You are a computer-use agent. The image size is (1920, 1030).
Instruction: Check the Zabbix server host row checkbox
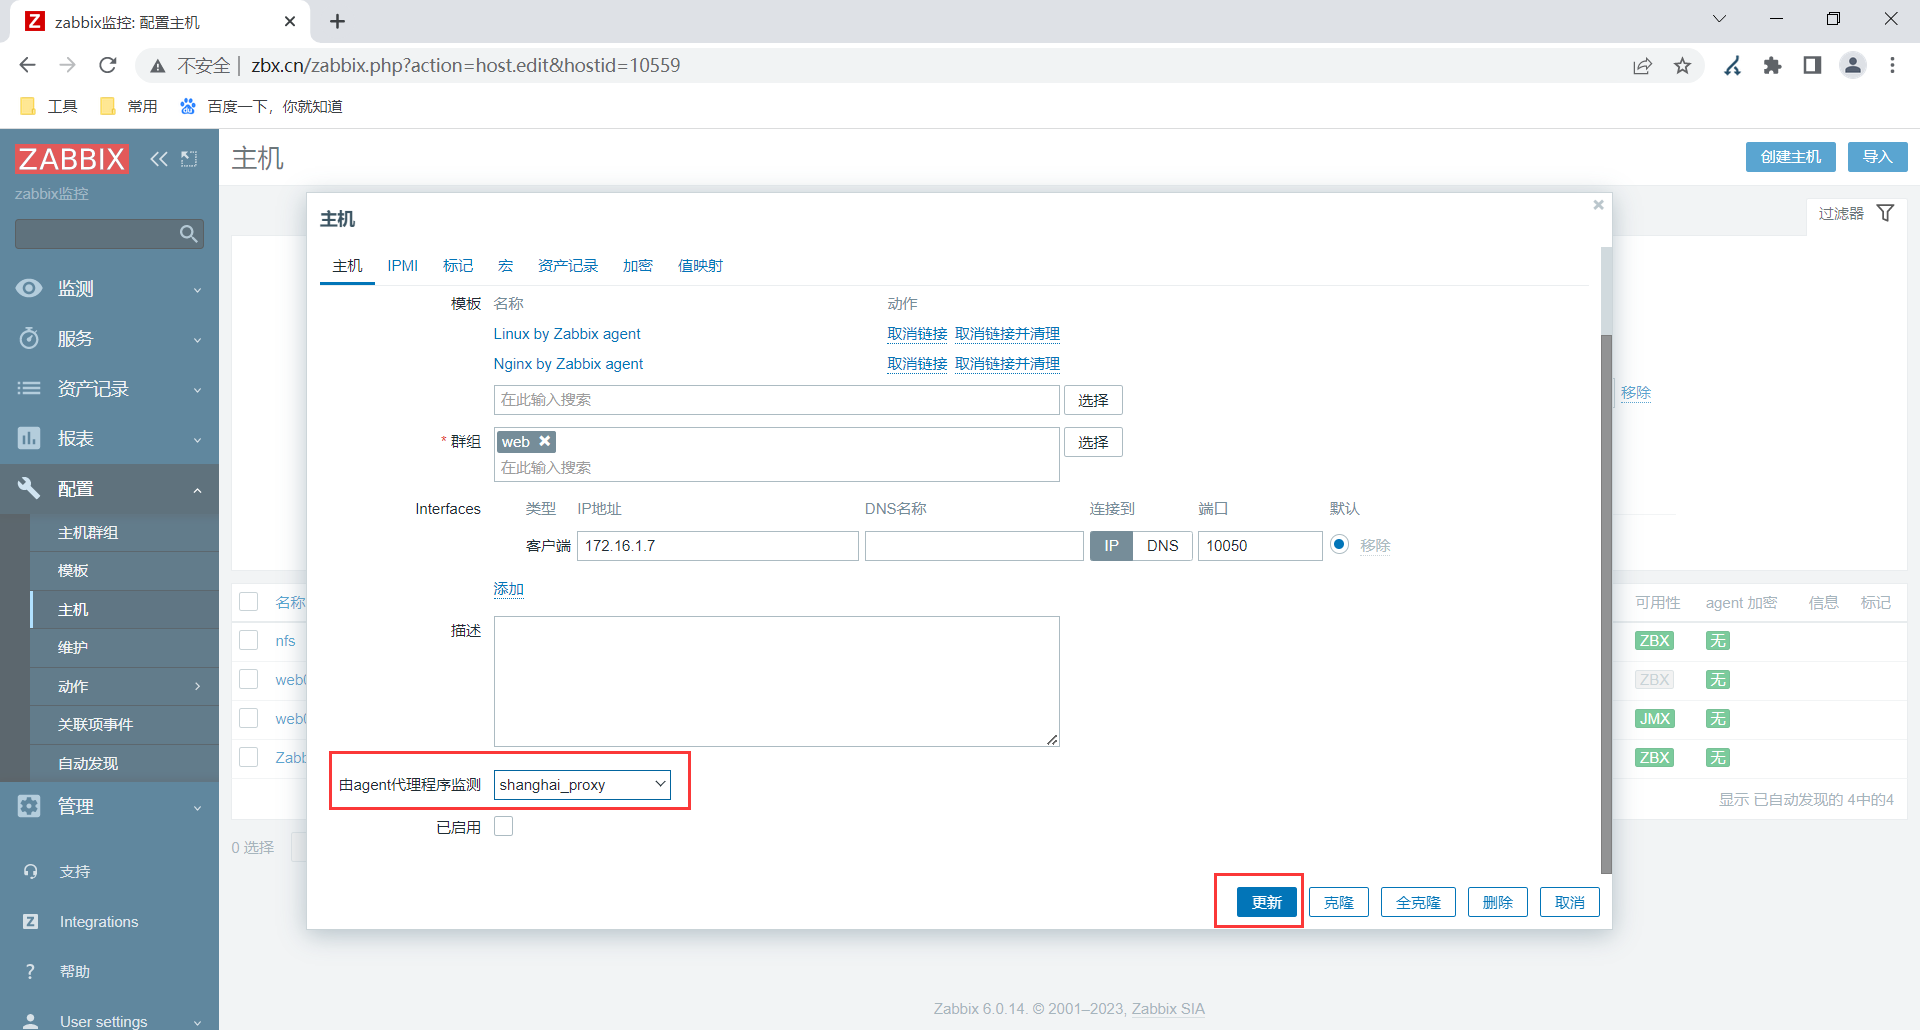pyautogui.click(x=249, y=757)
